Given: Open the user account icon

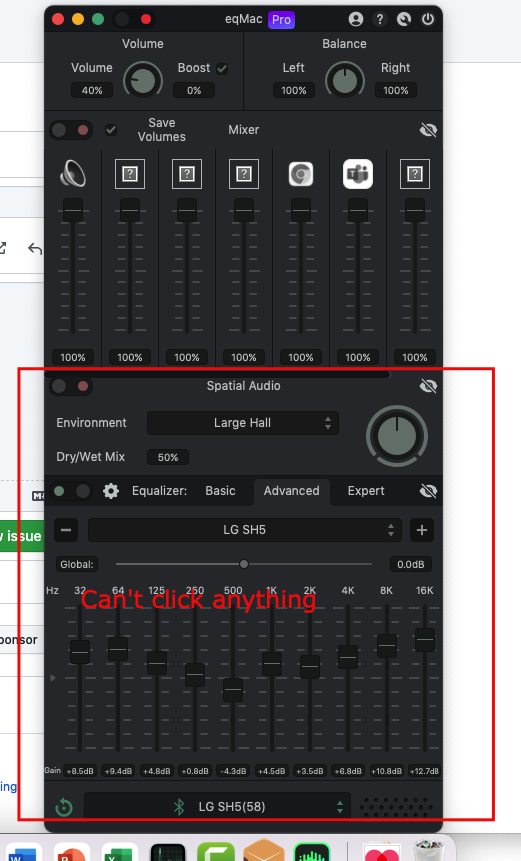Looking at the screenshot, I should 356,19.
